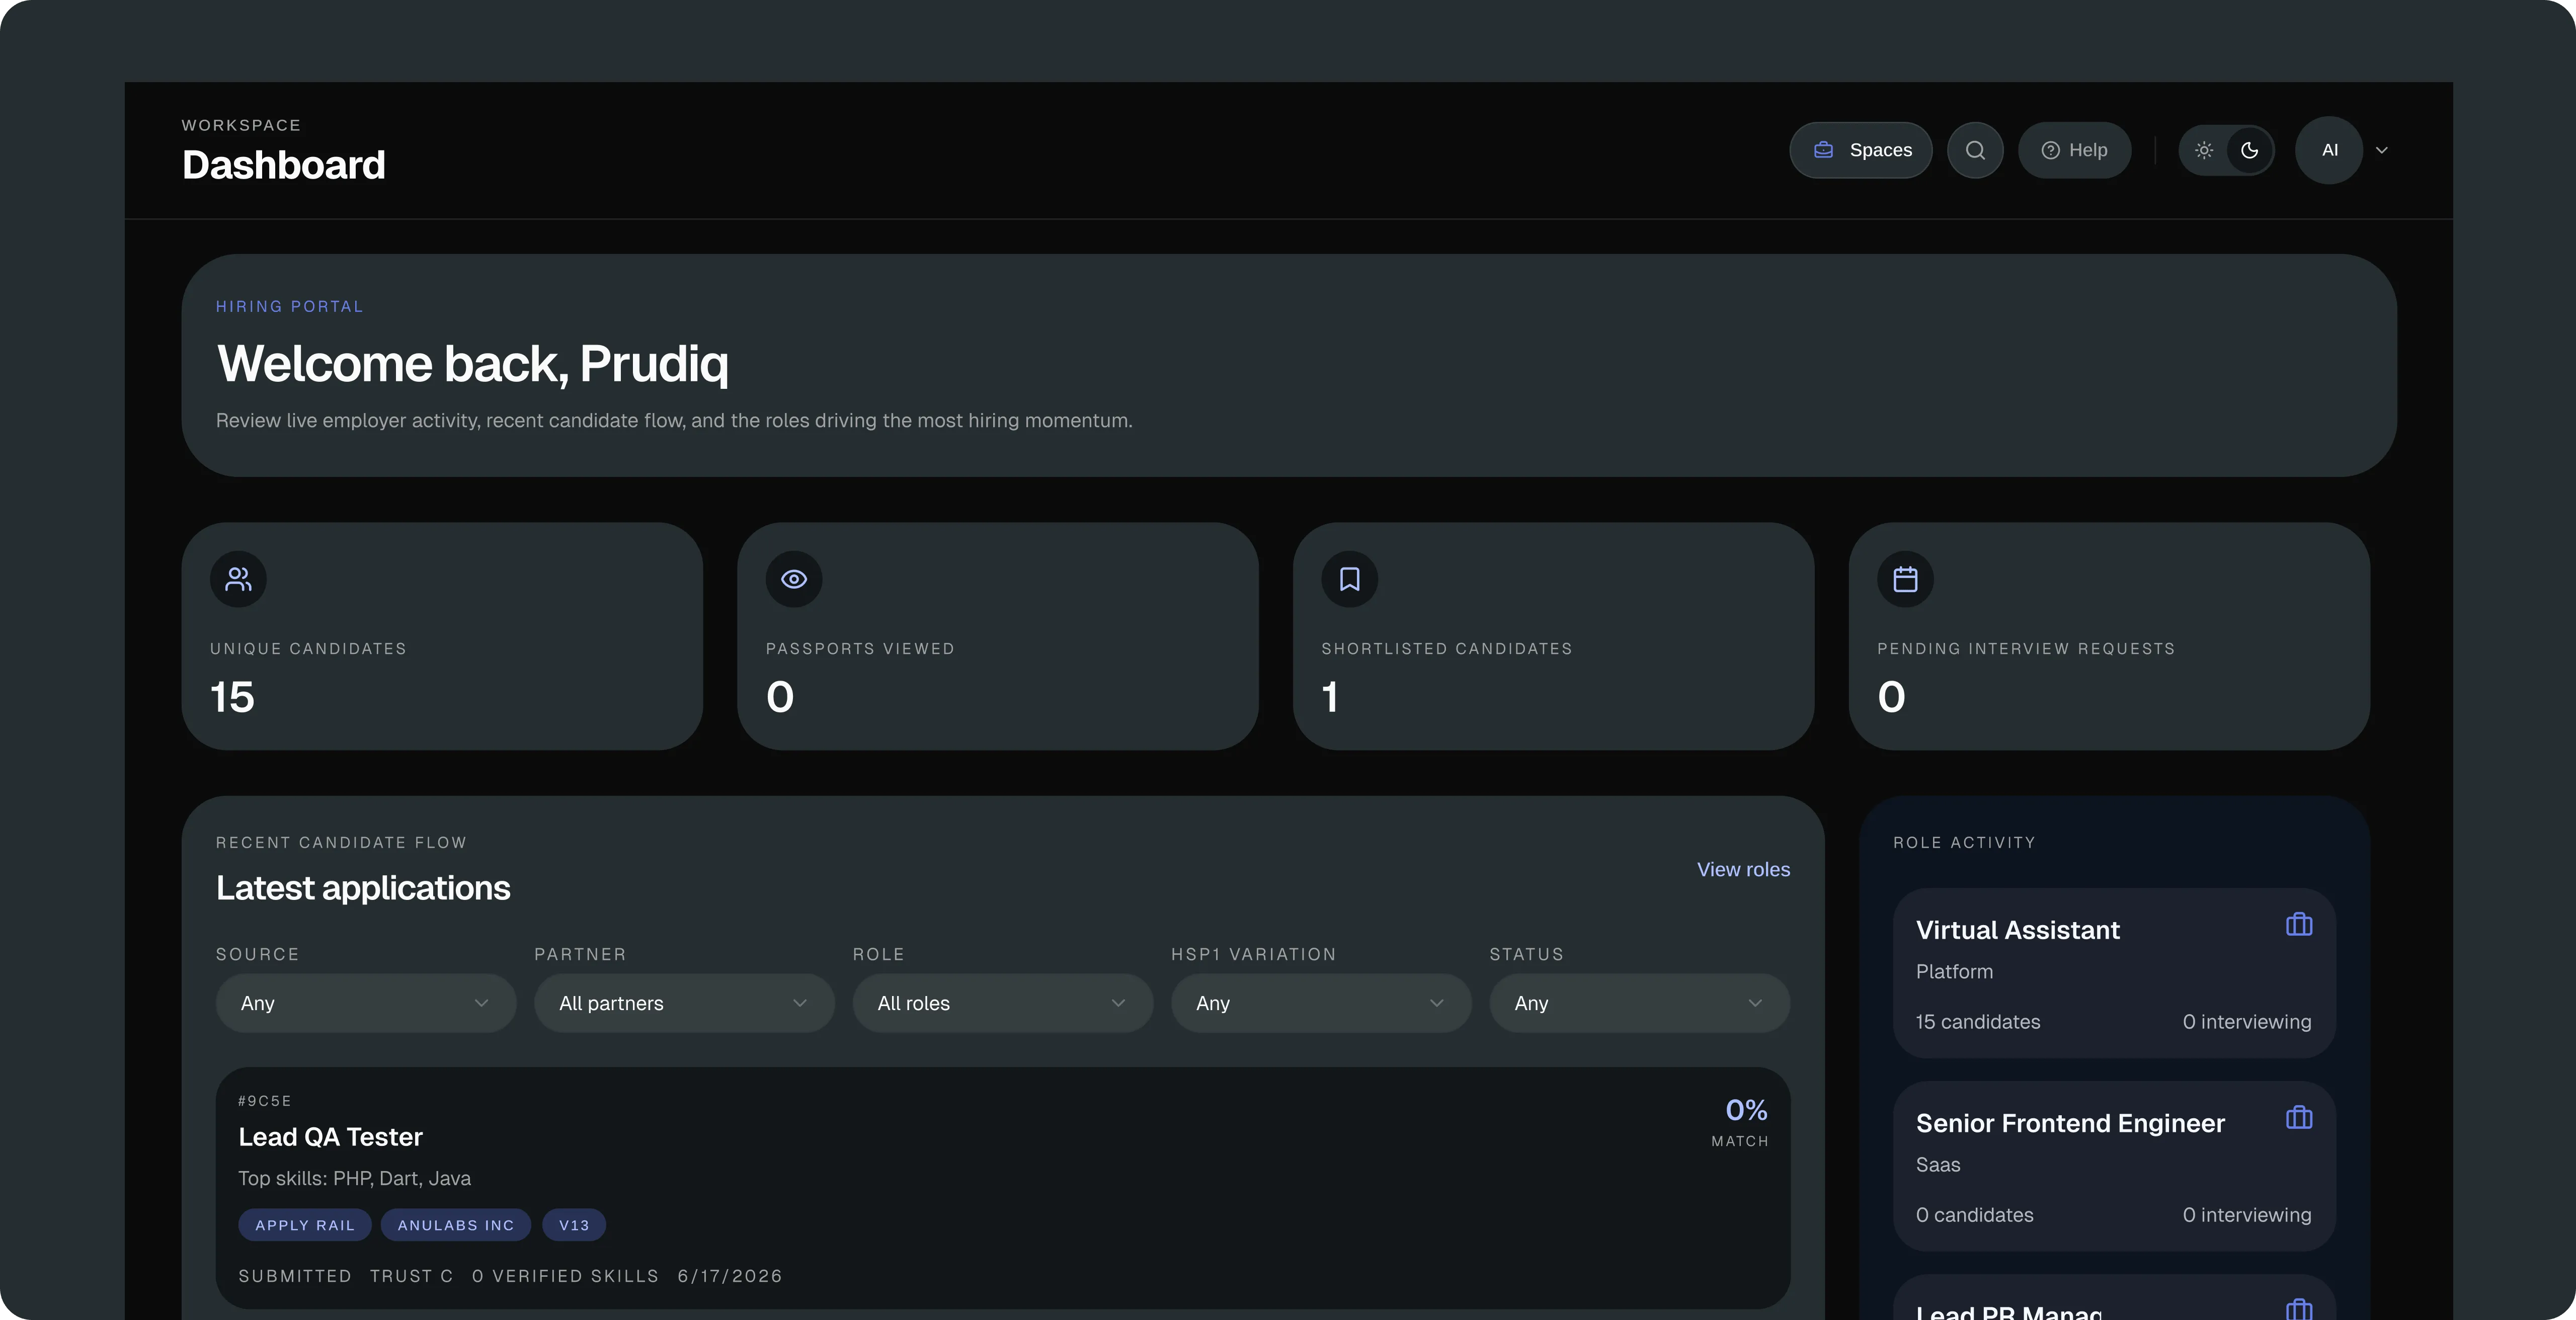The image size is (2576, 1320).
Task: Click the Unique Candidates people icon
Action: pyautogui.click(x=238, y=579)
